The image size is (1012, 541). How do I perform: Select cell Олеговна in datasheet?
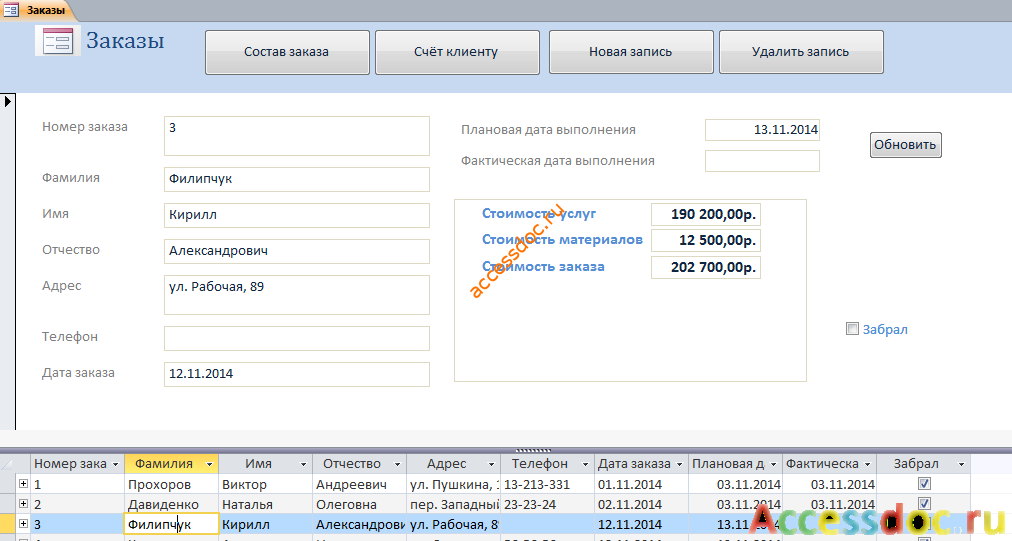click(359, 504)
